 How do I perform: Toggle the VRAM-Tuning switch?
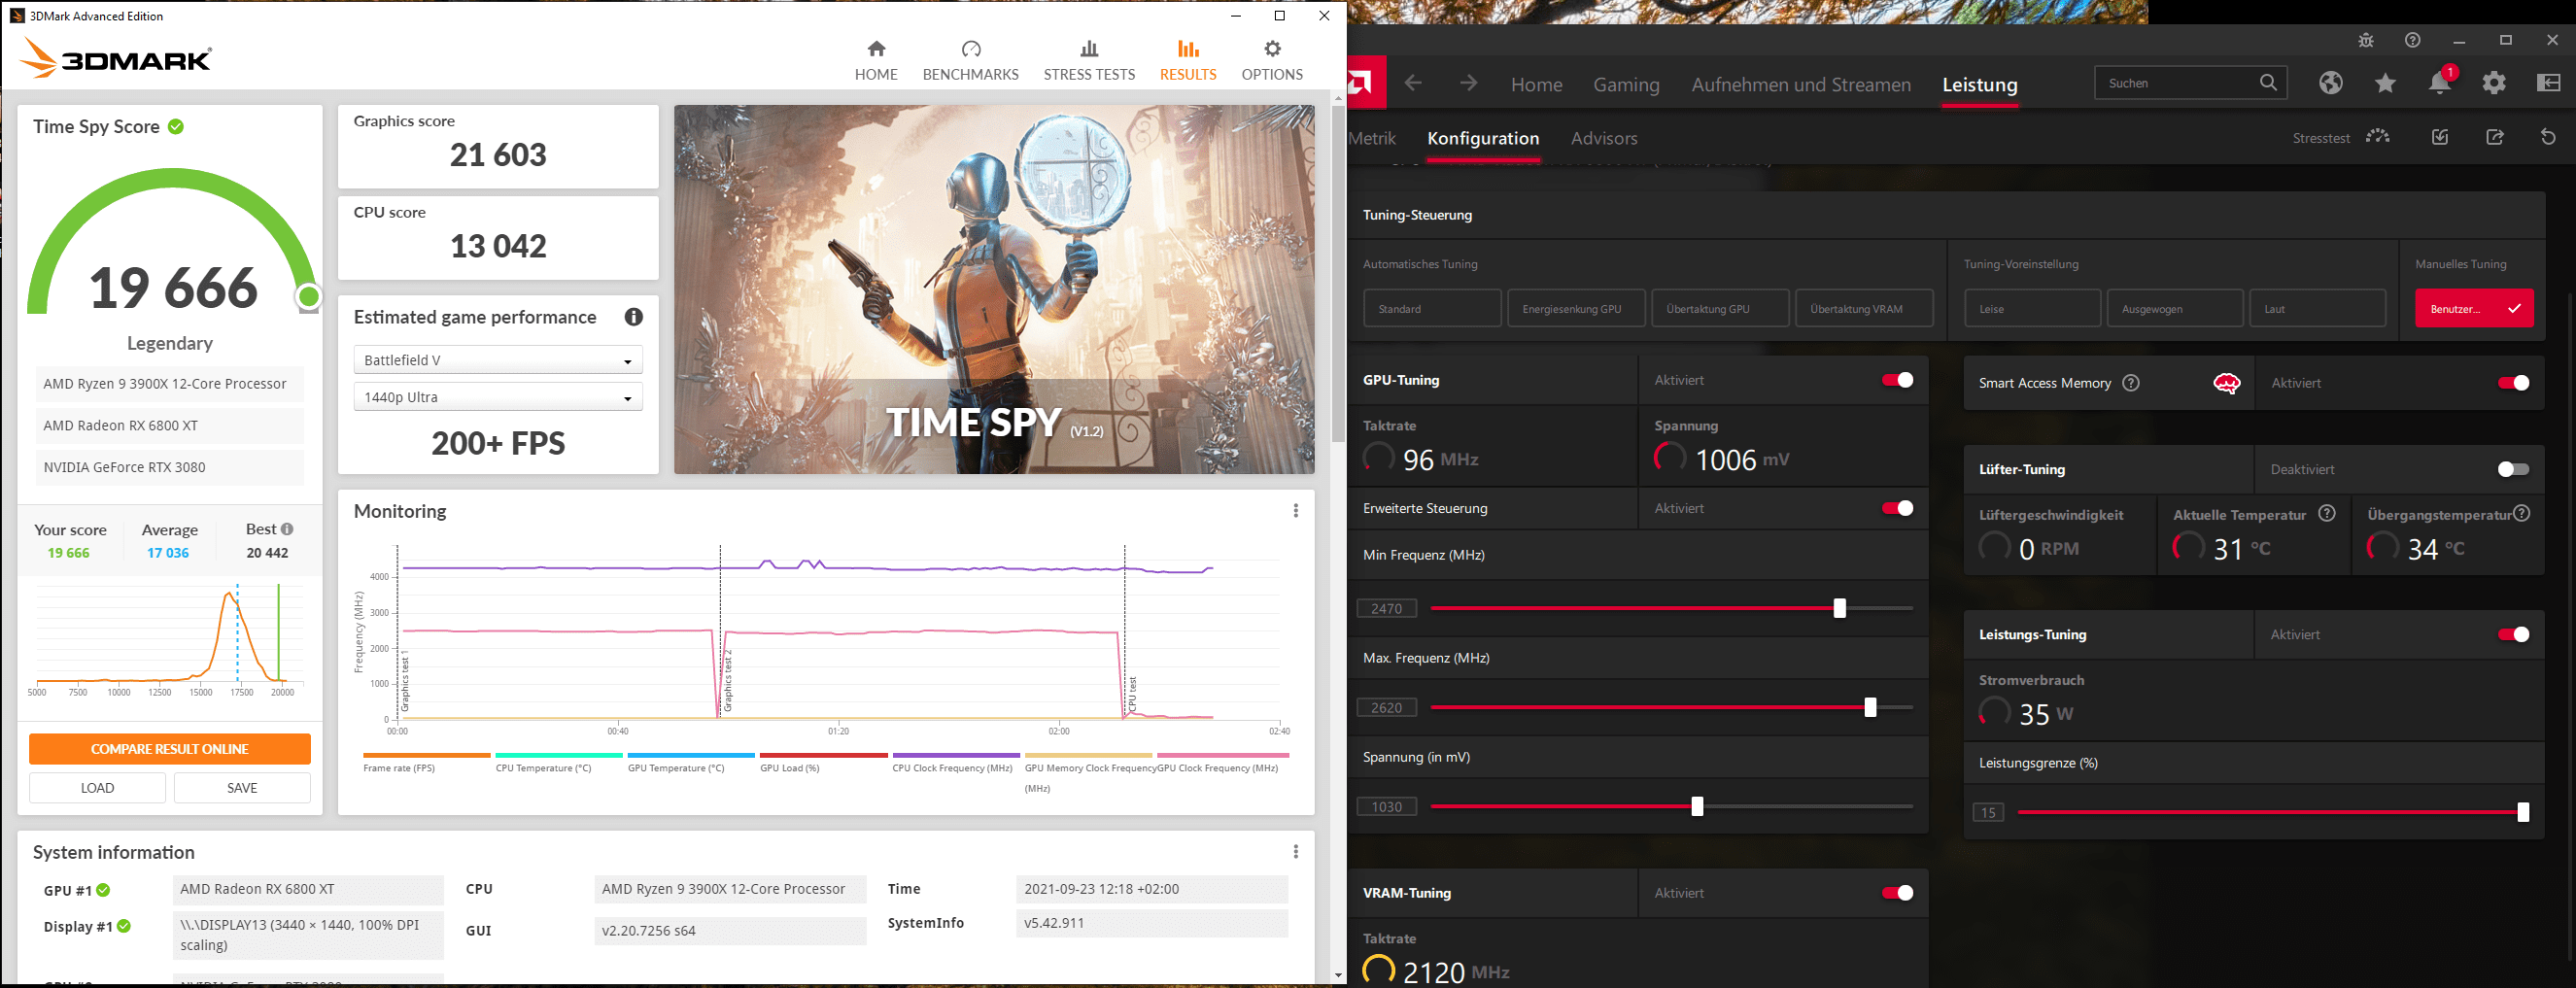1897,893
